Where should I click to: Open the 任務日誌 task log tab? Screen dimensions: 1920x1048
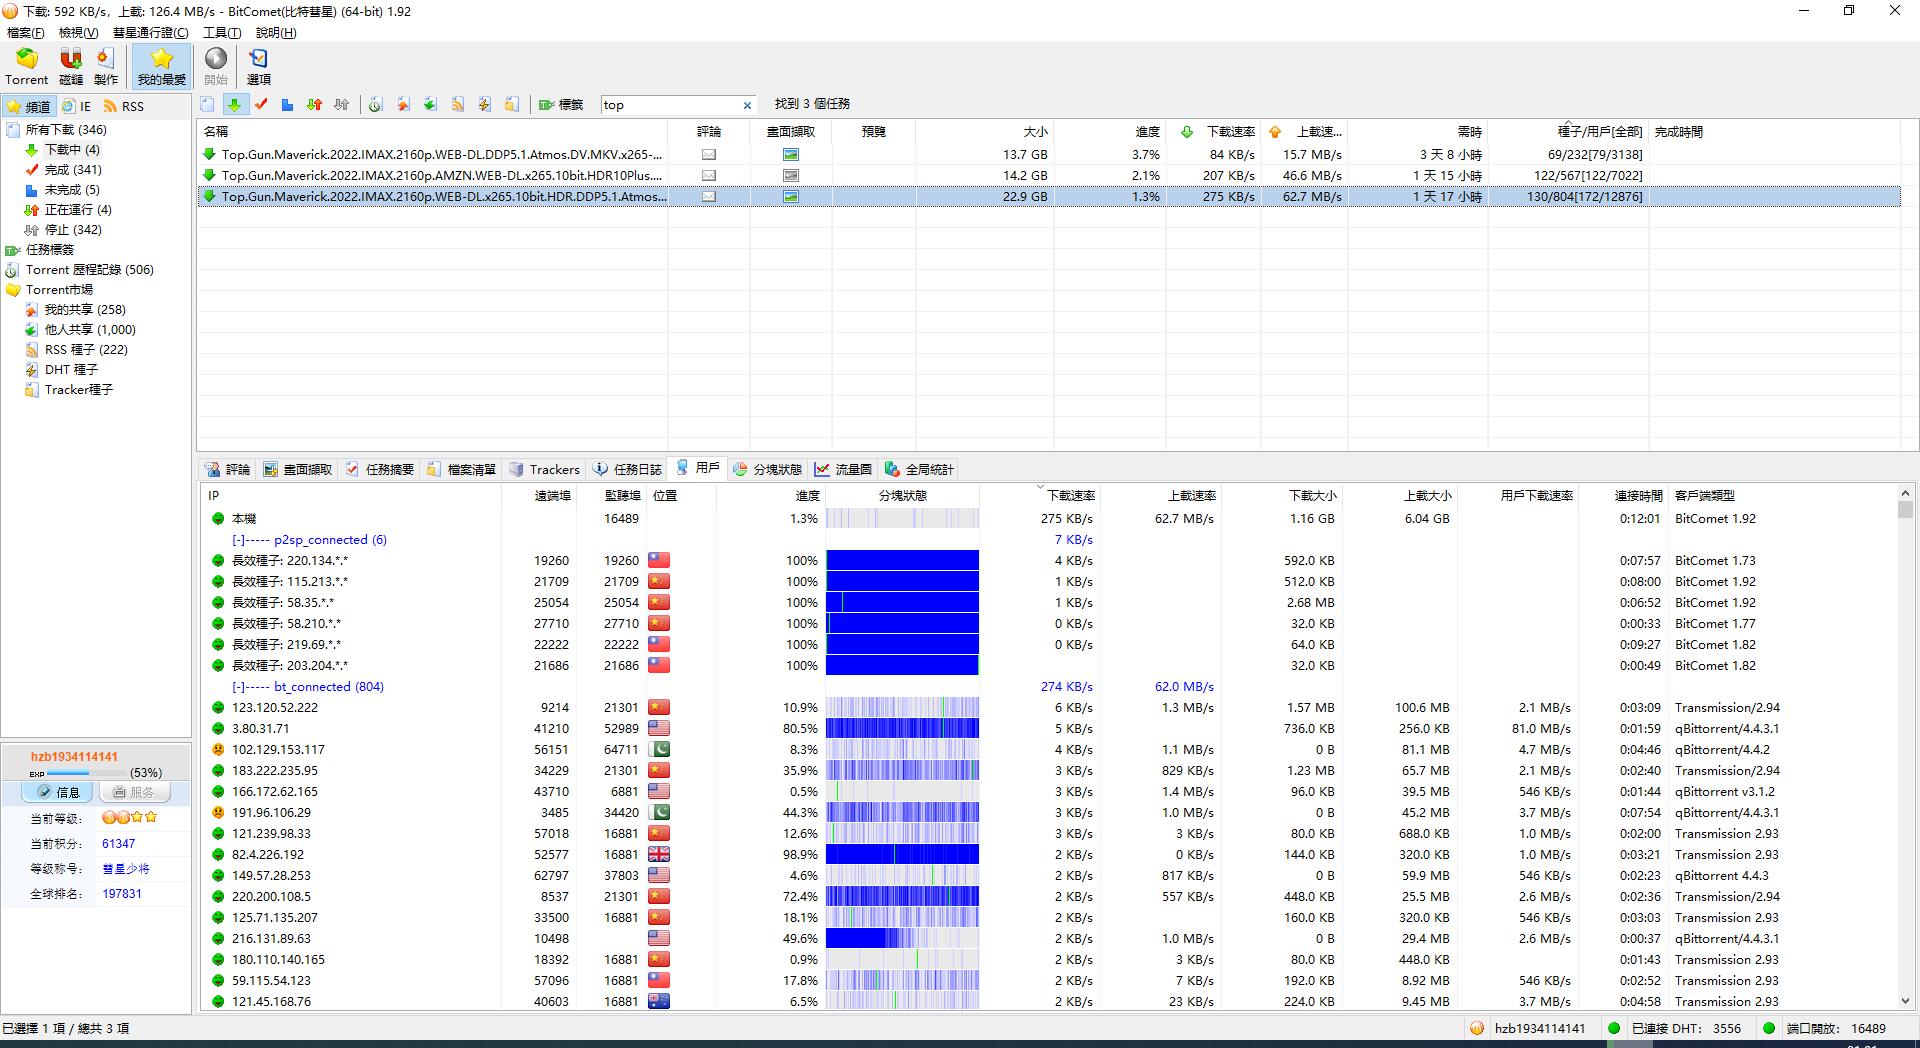coord(627,469)
